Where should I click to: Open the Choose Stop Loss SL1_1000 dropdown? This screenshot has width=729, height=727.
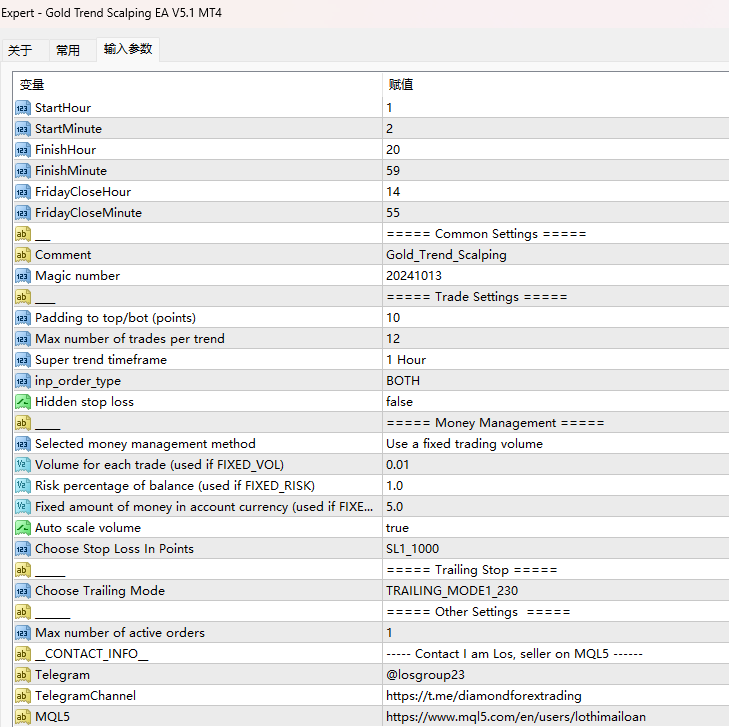click(556, 549)
